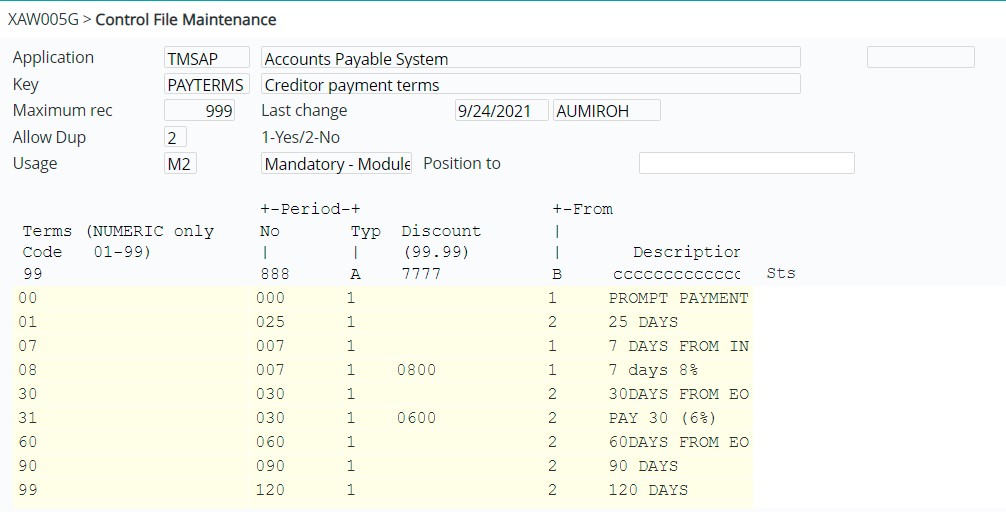The height and width of the screenshot is (512, 1006).
Task: Select the Maximum rec field showing 999
Action: coord(200,111)
